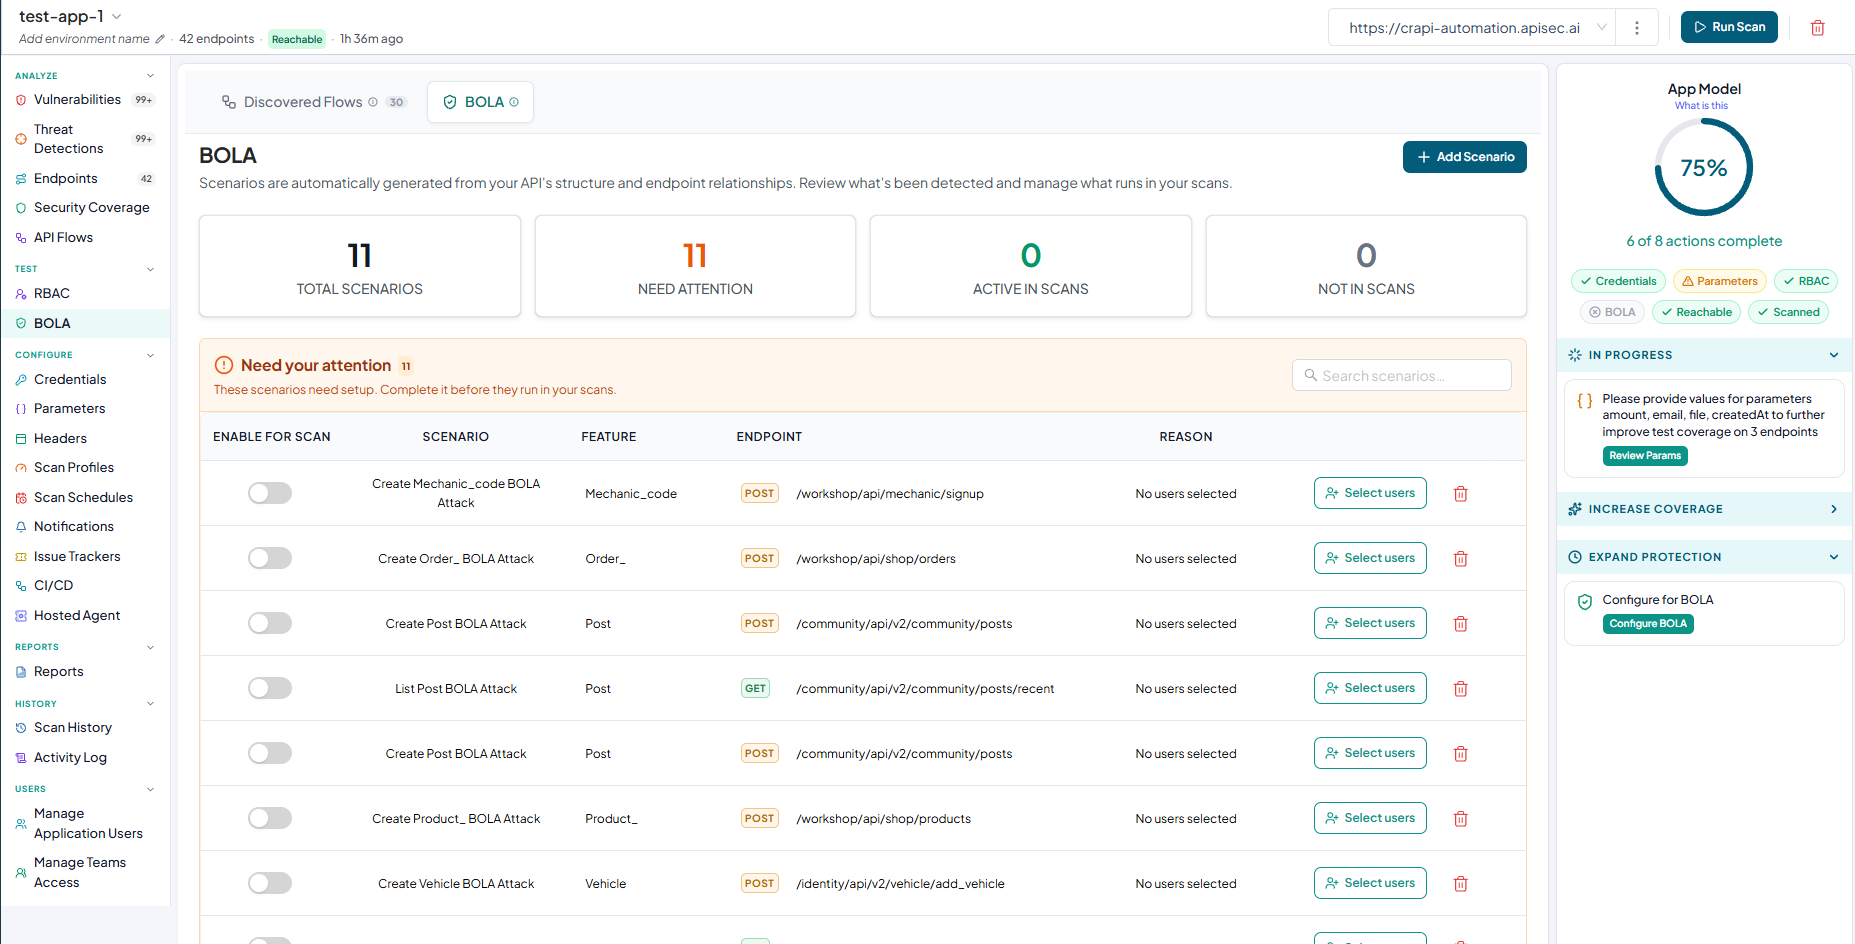Click the Run Scan button

pyautogui.click(x=1729, y=27)
